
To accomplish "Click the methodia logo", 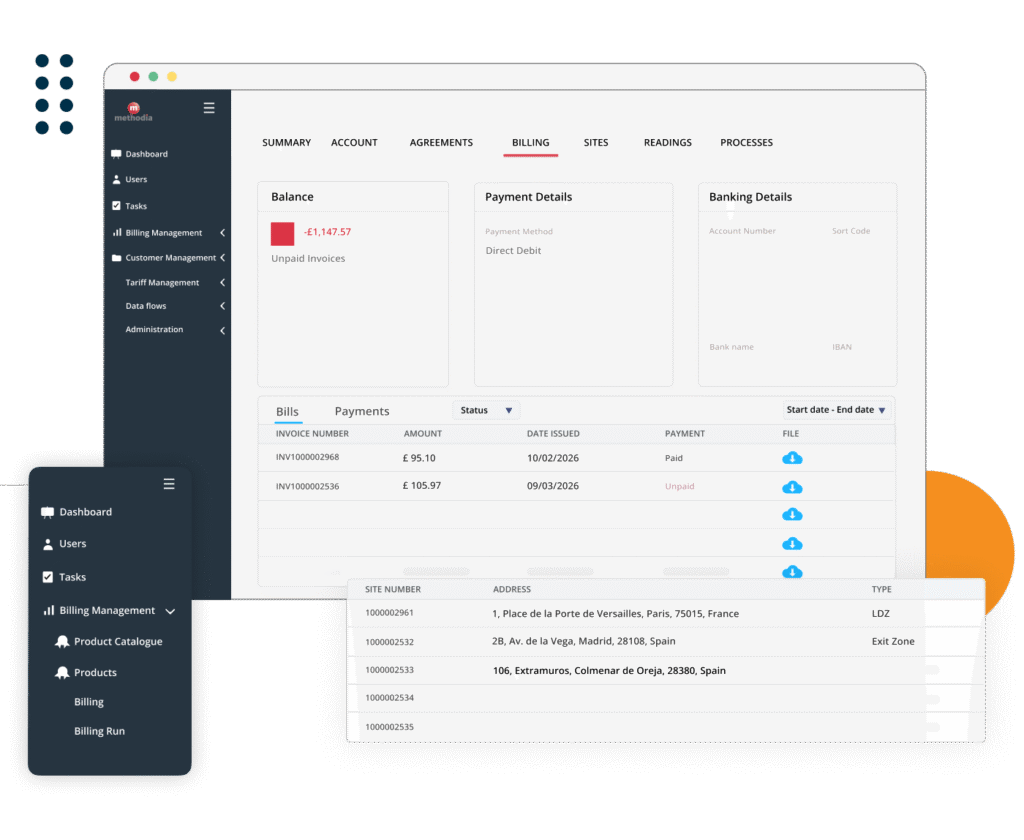I will click(x=134, y=111).
